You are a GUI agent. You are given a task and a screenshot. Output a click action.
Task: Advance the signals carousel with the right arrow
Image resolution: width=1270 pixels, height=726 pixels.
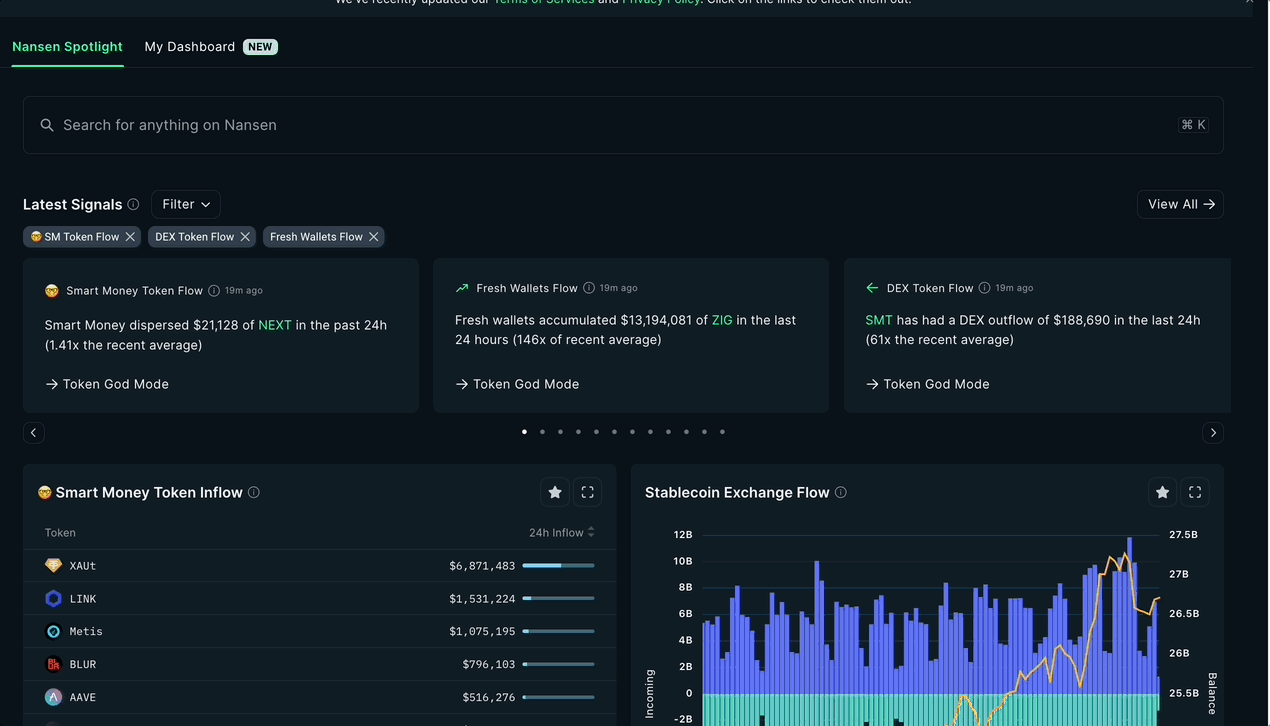click(1213, 432)
